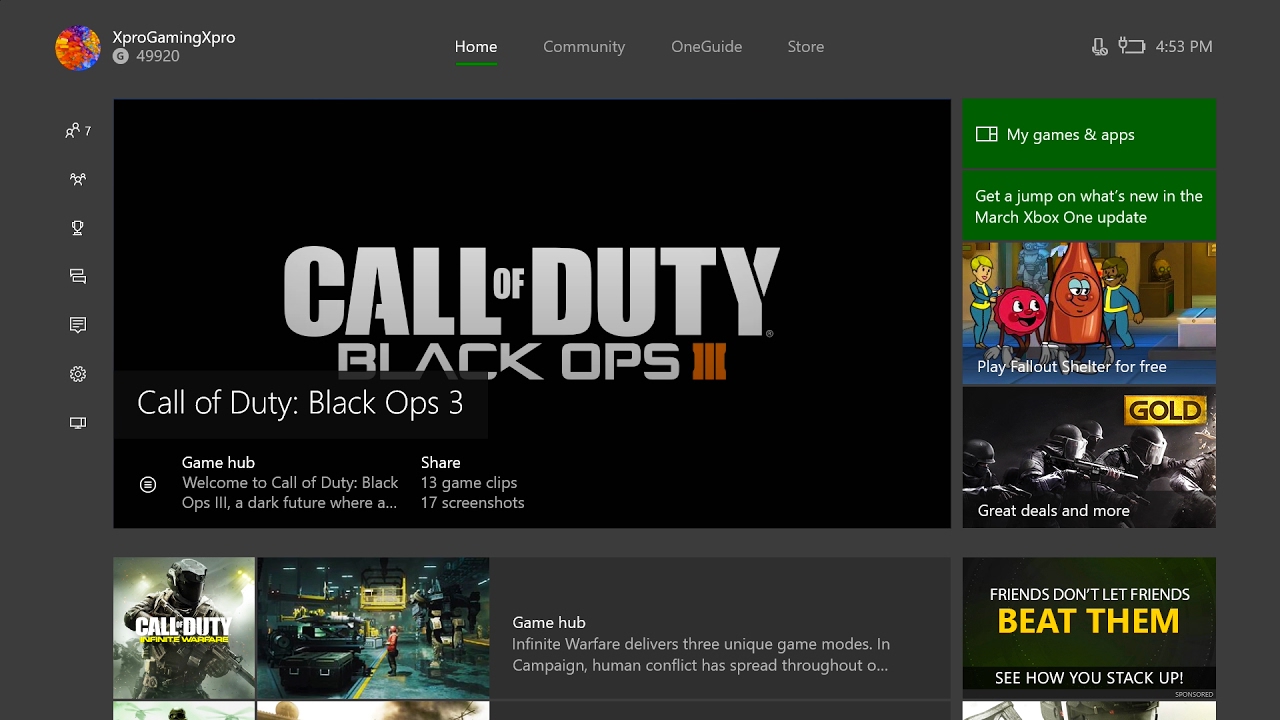Click the Call of Duty: Black Ops 3 title
The width and height of the screenshot is (1280, 720).
[300, 402]
